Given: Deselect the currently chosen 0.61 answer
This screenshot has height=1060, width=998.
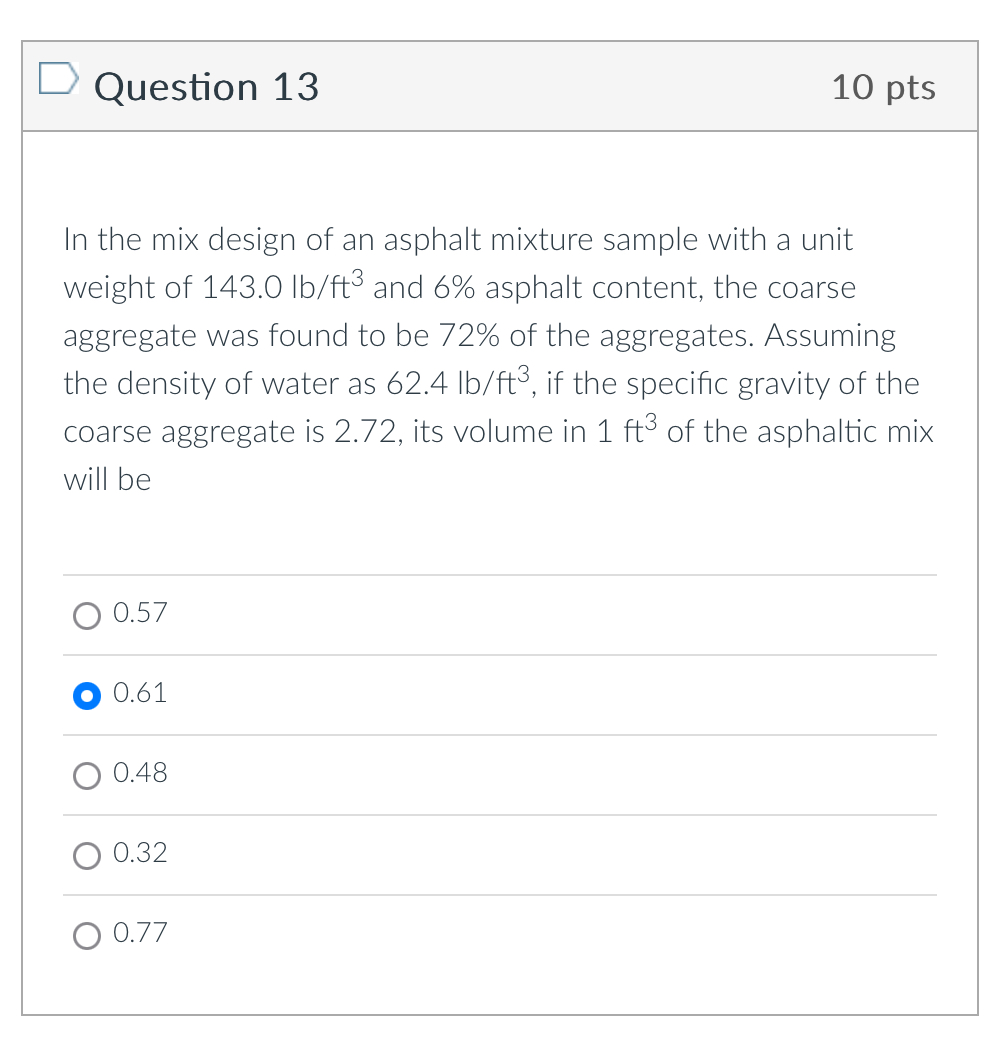Looking at the screenshot, I should point(87,695).
